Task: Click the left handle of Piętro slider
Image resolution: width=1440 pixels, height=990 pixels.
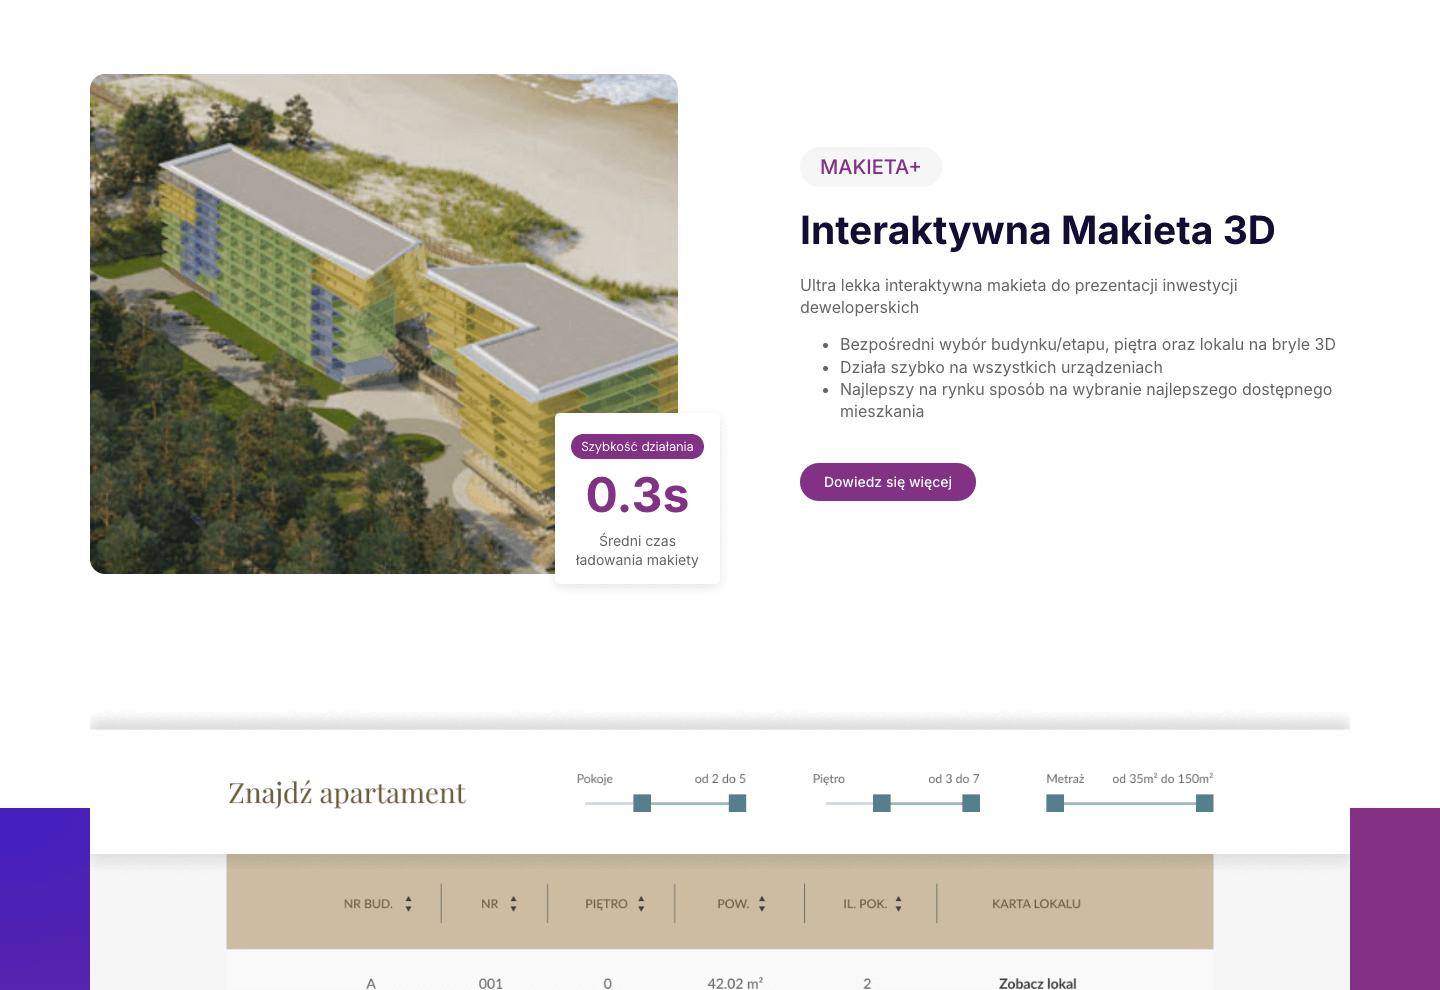Action: 881,803
